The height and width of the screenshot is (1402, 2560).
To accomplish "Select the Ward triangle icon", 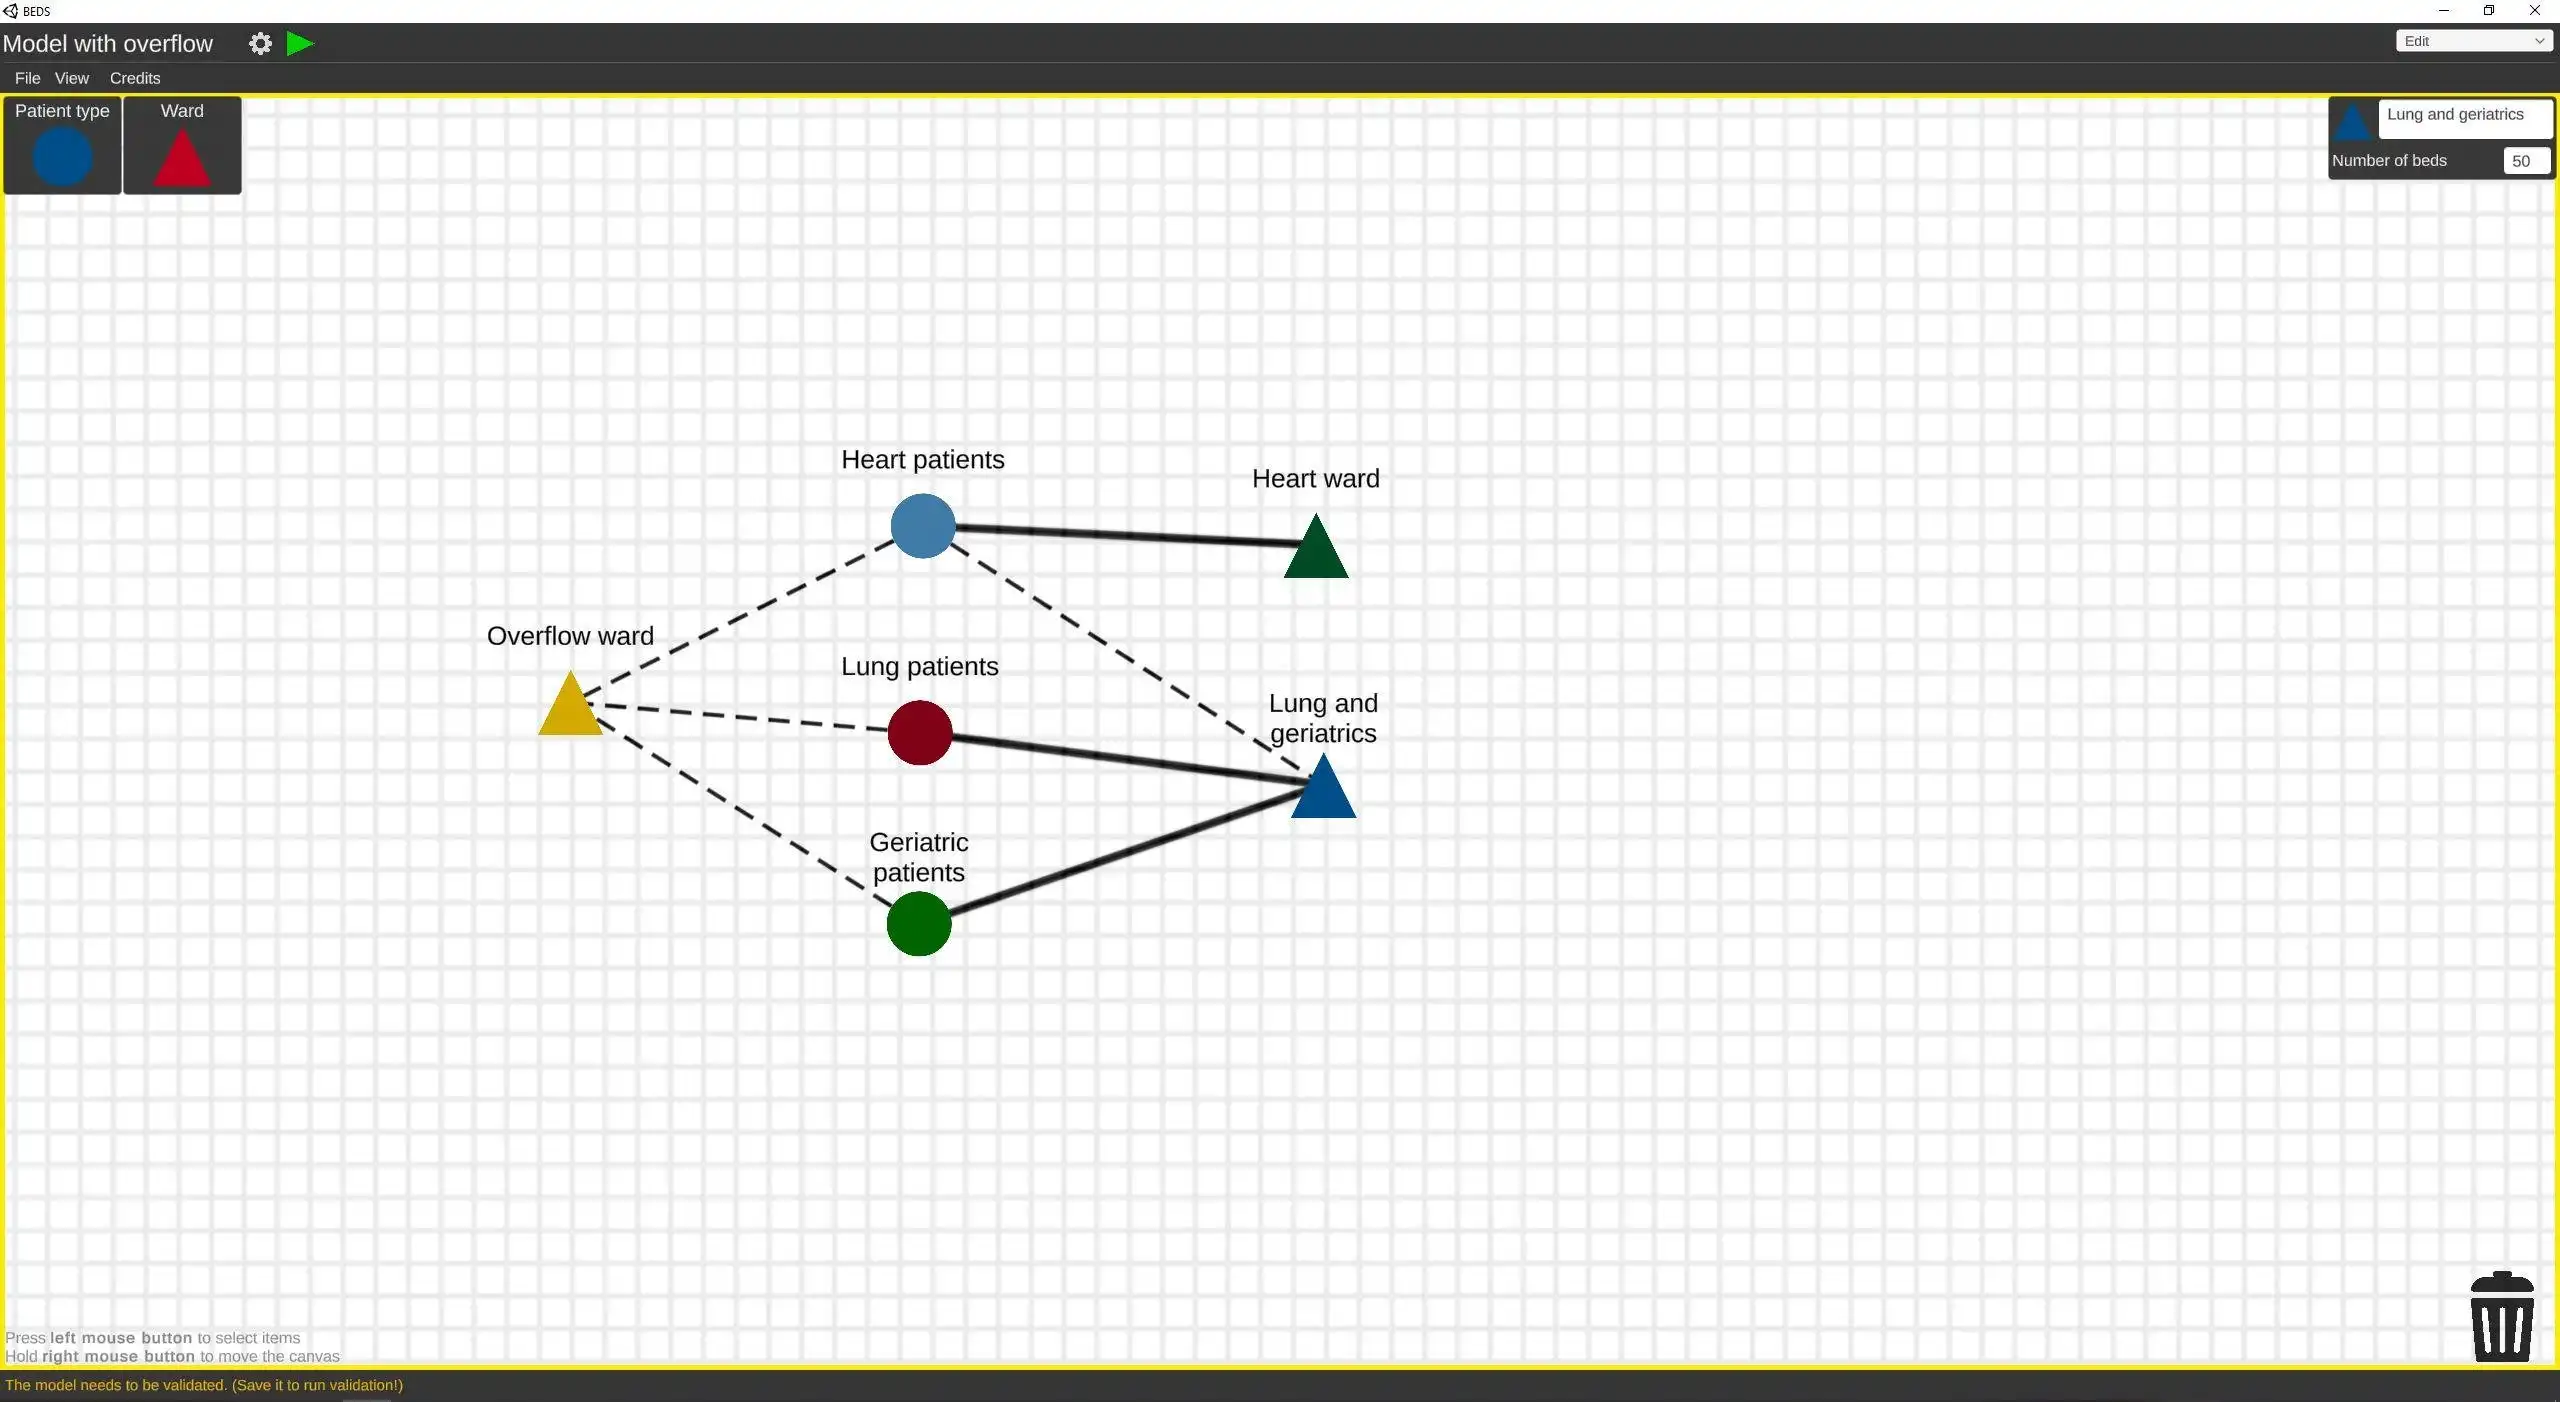I will point(181,157).
